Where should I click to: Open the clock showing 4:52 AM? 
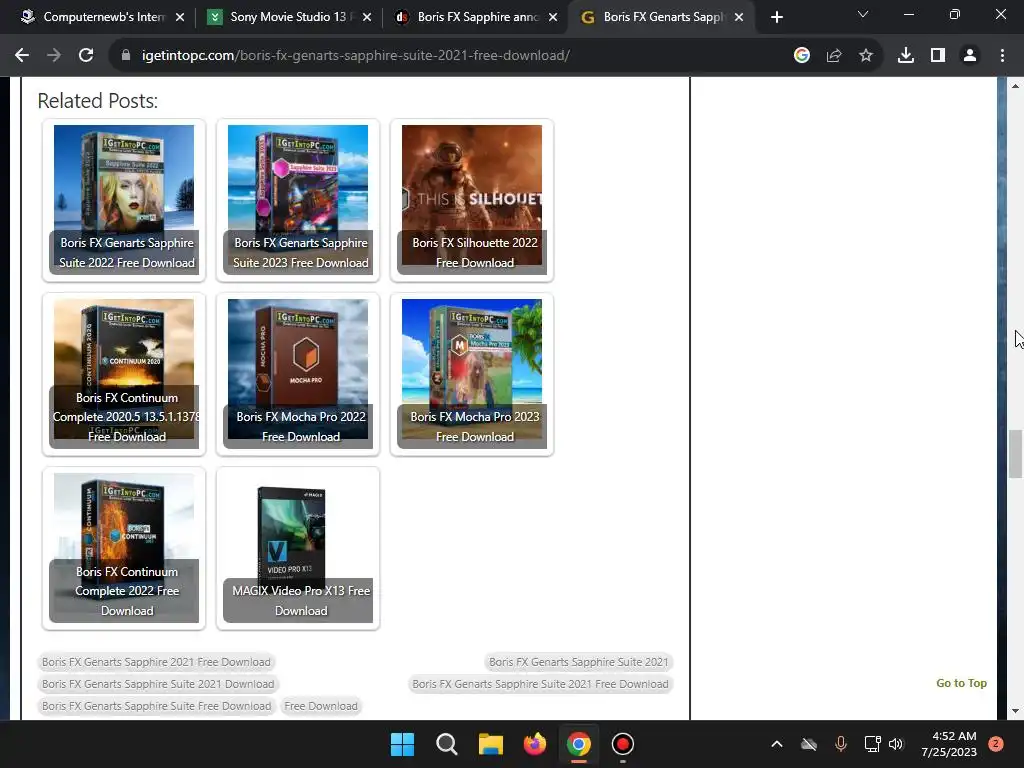tap(949, 744)
